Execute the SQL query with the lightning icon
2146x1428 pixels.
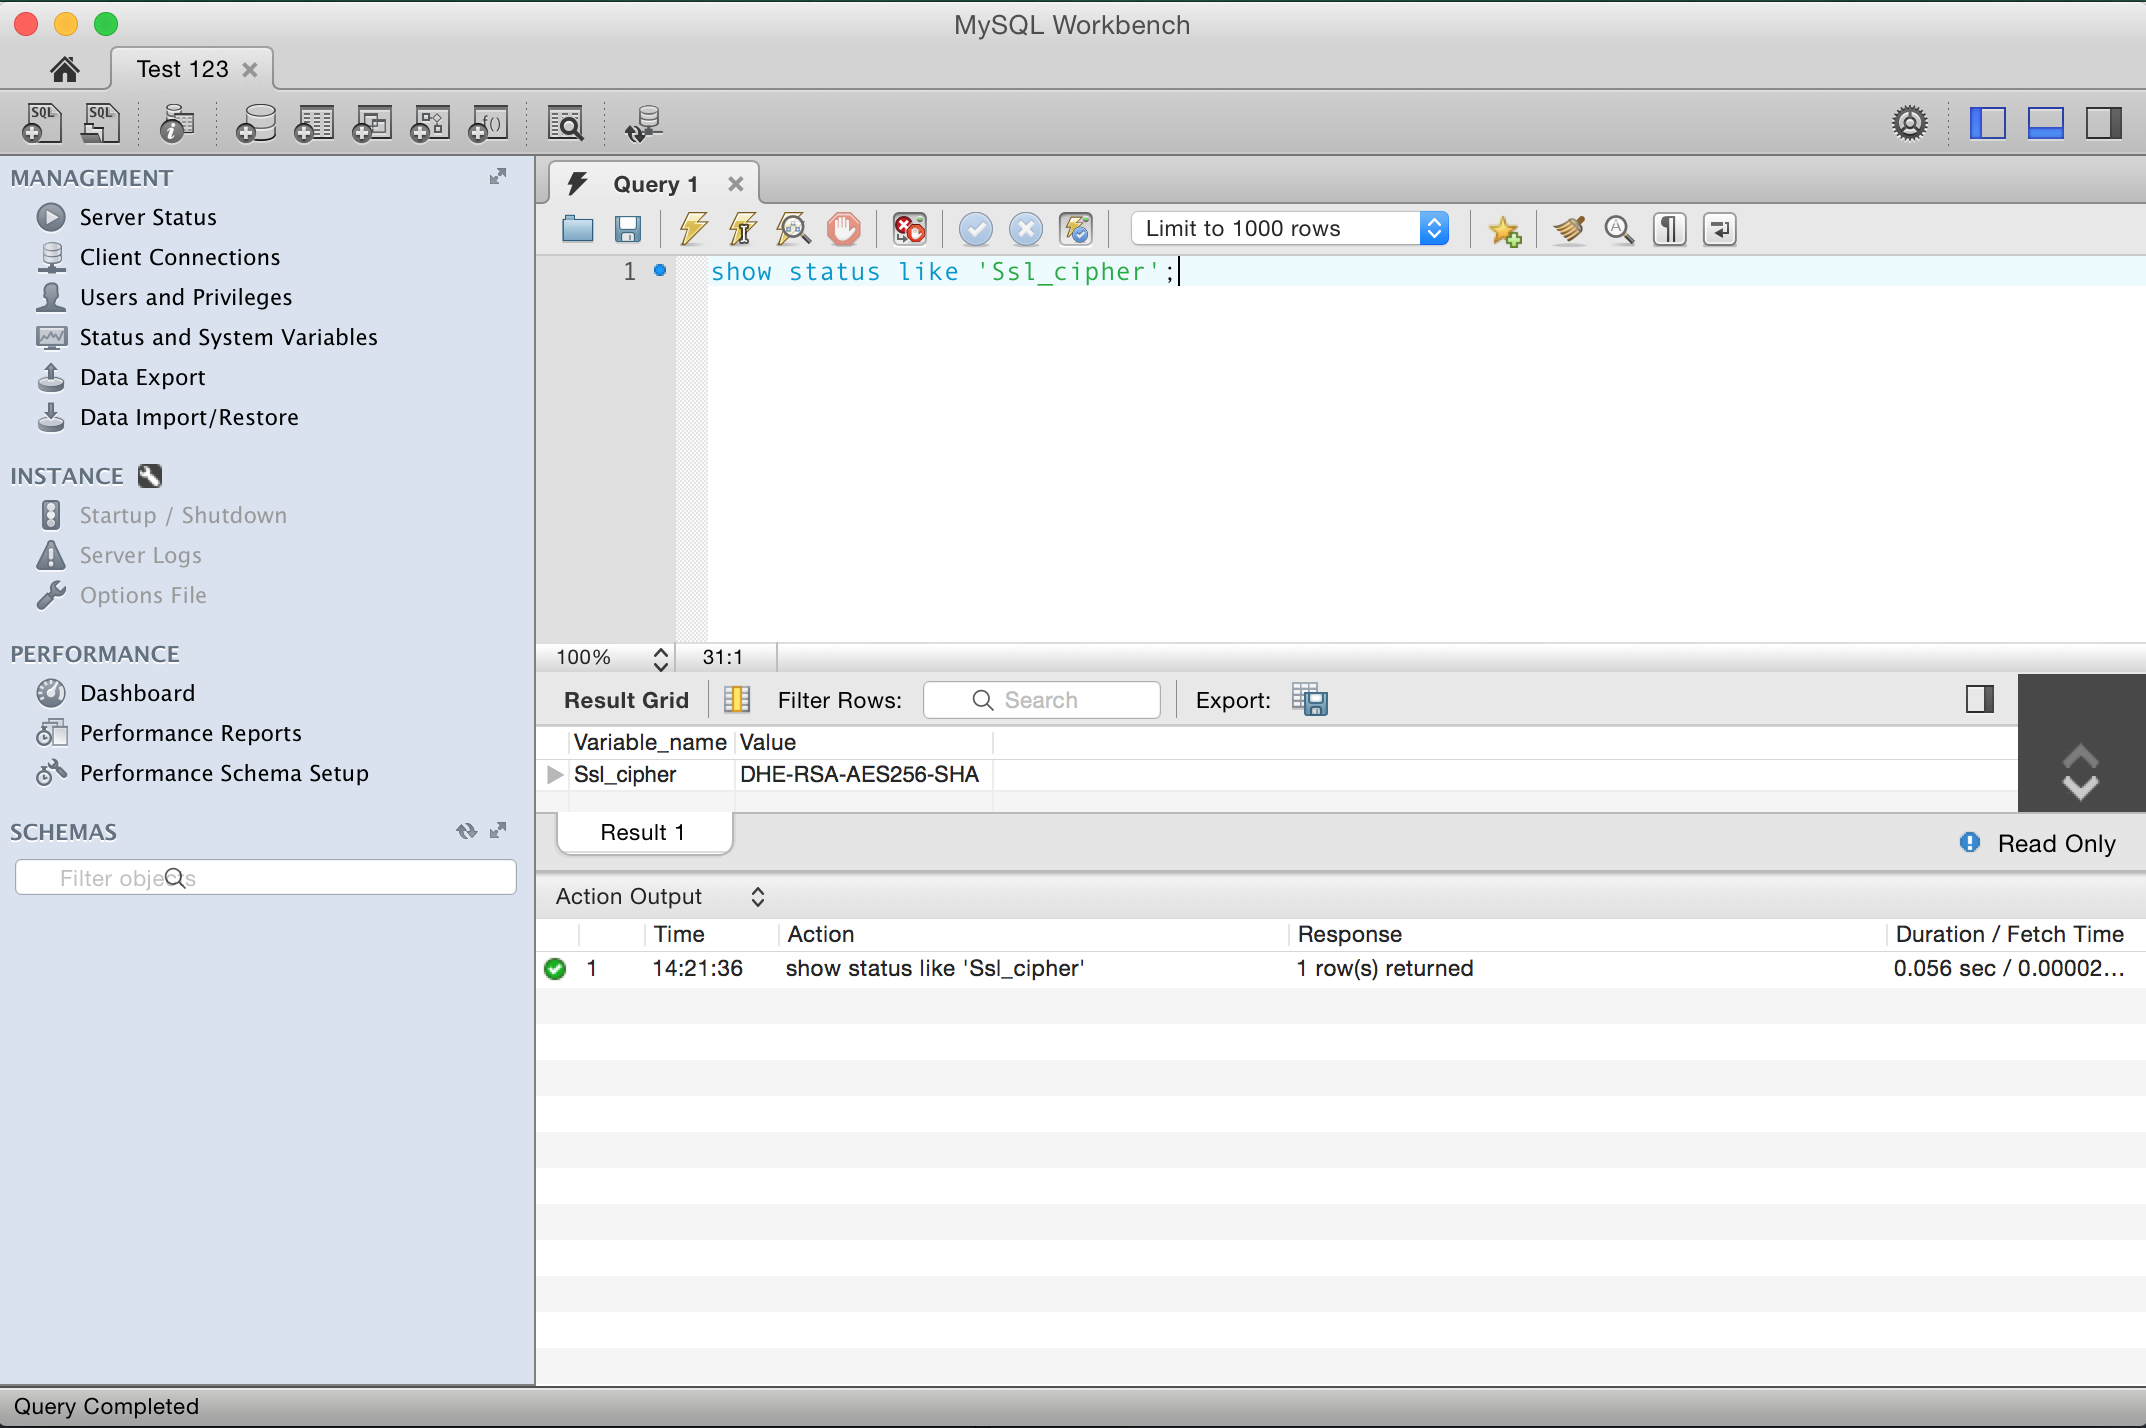click(692, 229)
